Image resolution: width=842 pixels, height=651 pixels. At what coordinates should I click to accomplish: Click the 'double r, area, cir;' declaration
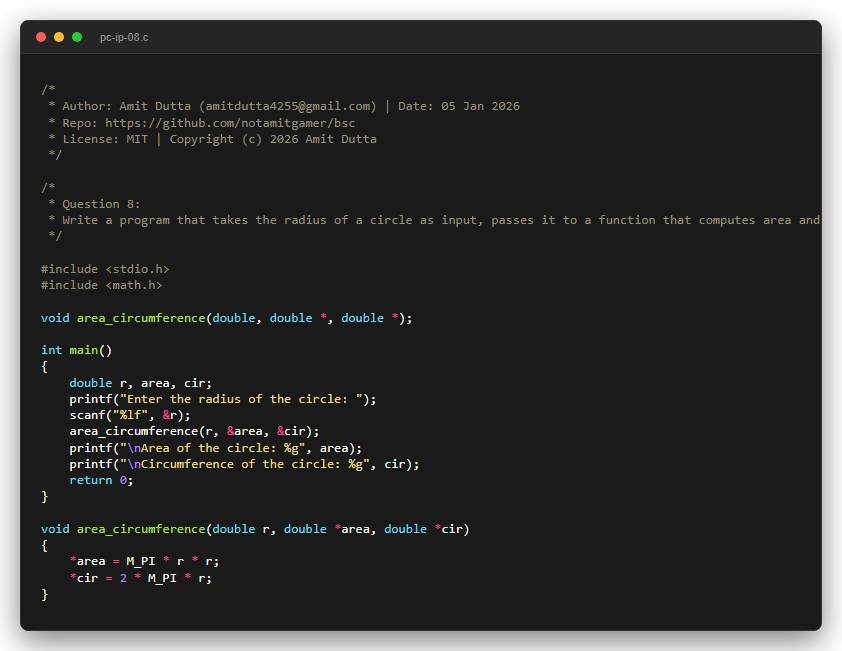[141, 383]
